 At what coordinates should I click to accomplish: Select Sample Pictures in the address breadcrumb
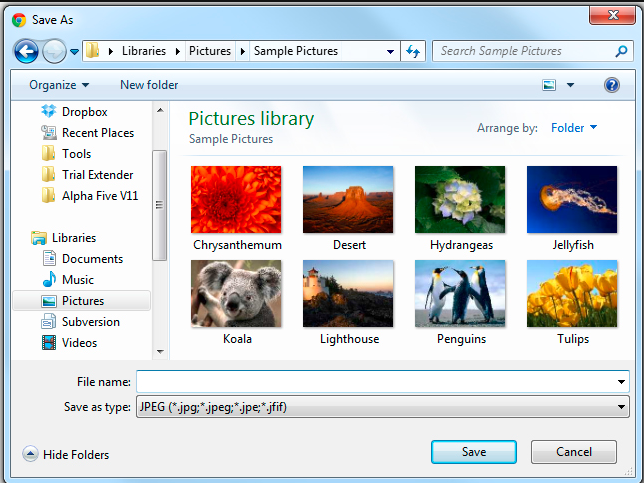296,51
